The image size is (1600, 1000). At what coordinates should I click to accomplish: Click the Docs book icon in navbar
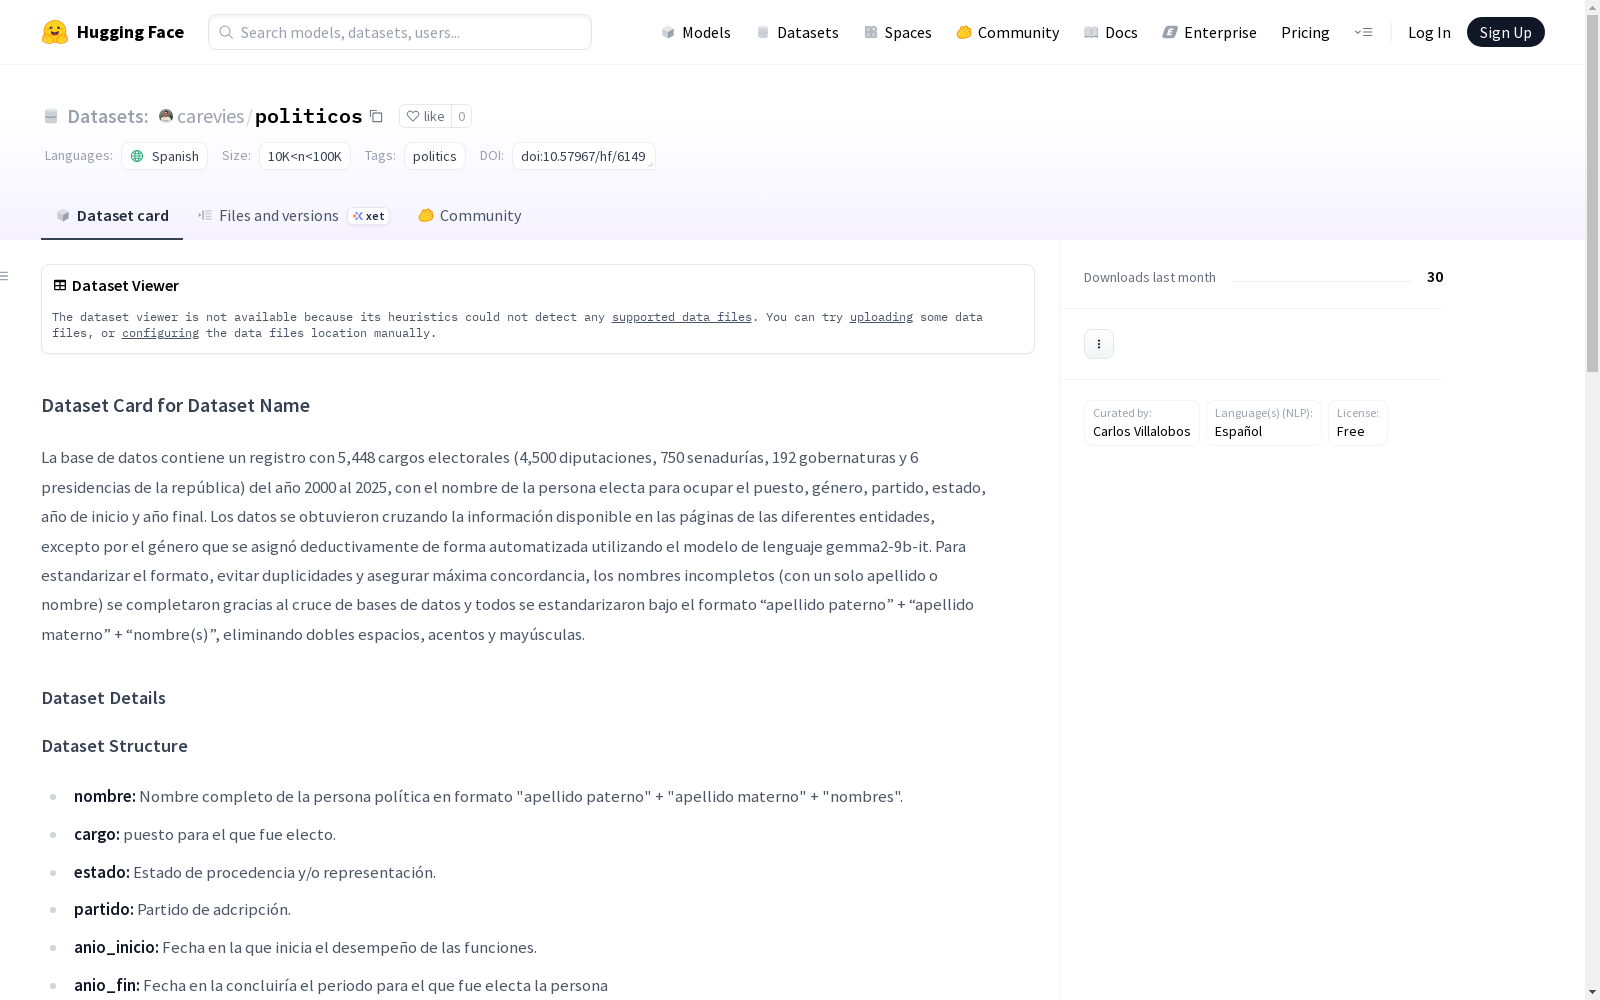click(x=1091, y=32)
